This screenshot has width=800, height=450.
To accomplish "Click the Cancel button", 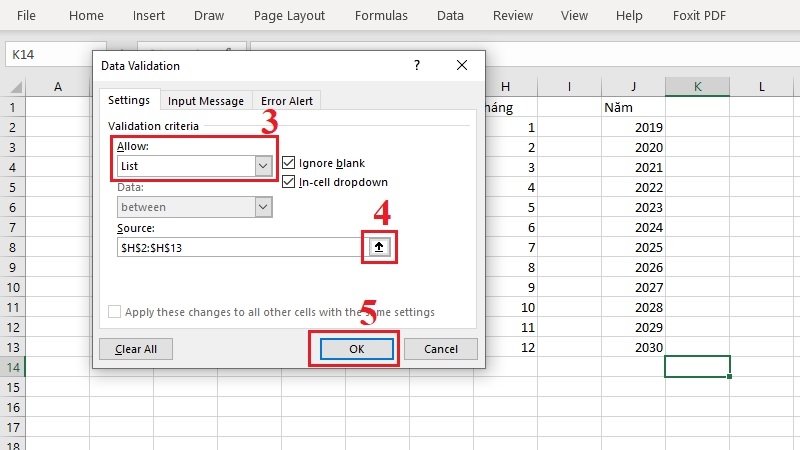I will (x=441, y=349).
